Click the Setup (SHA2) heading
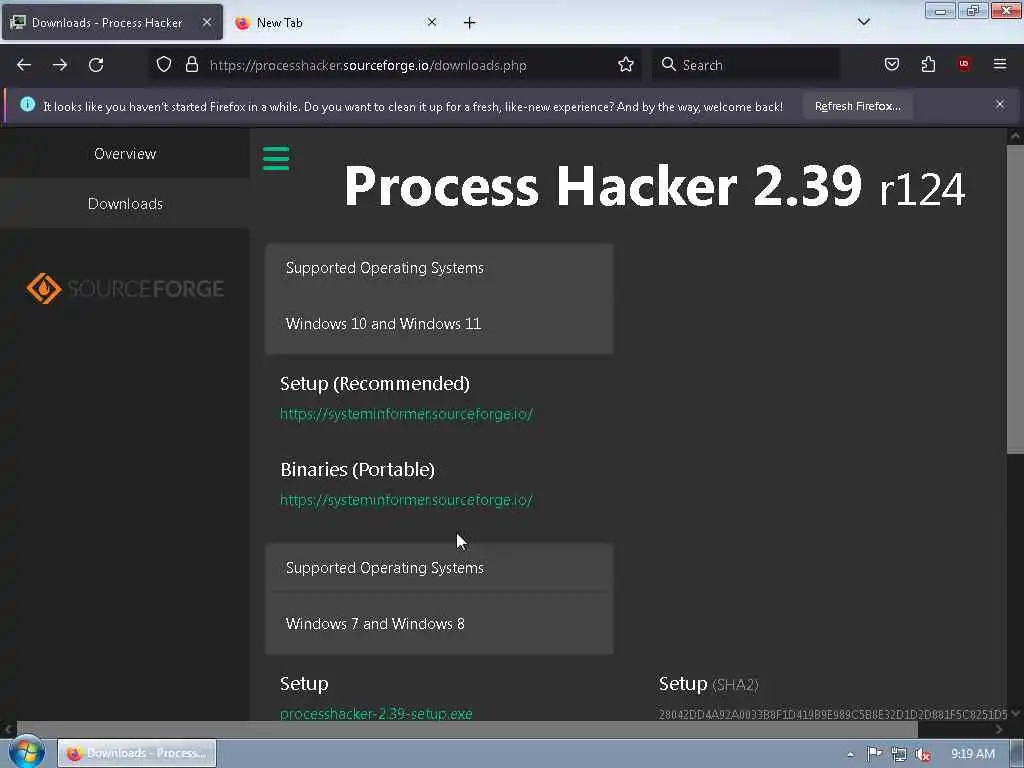 709,684
